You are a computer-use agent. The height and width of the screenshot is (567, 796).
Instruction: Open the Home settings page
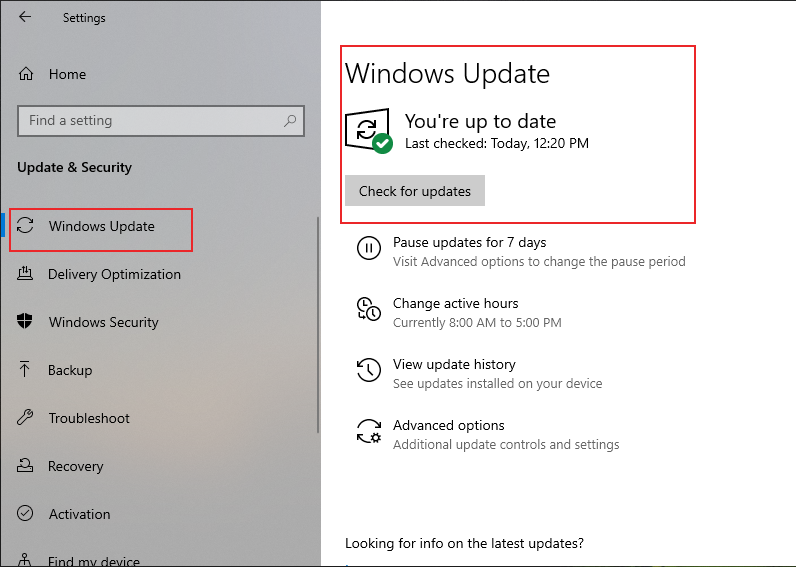tap(68, 74)
